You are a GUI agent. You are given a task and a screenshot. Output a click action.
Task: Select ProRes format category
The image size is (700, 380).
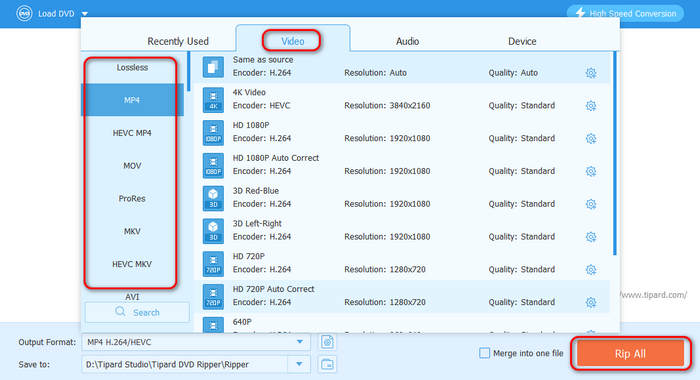pos(132,198)
